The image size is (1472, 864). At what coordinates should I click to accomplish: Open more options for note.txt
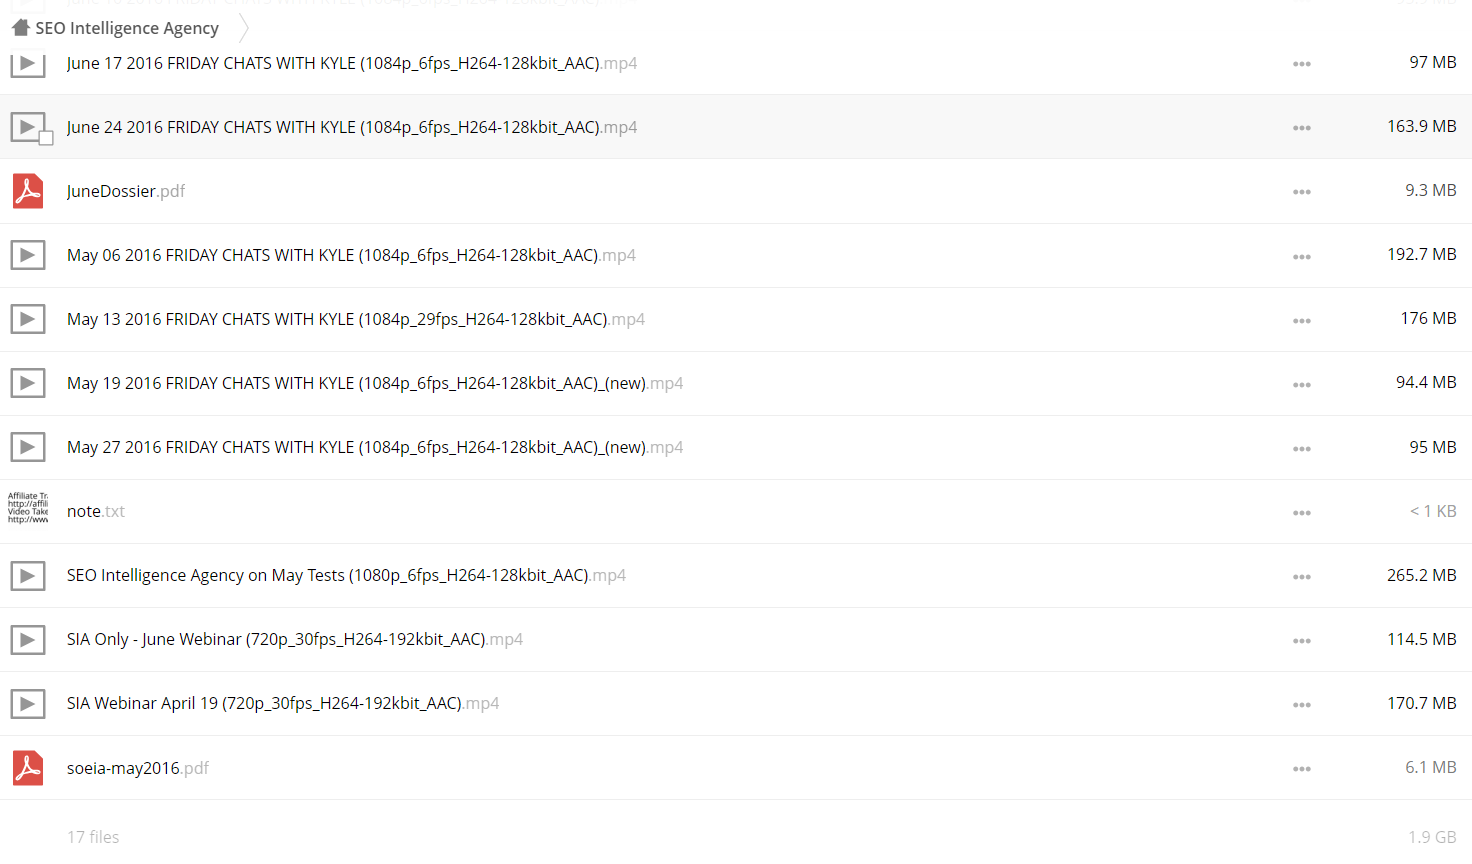click(1301, 513)
